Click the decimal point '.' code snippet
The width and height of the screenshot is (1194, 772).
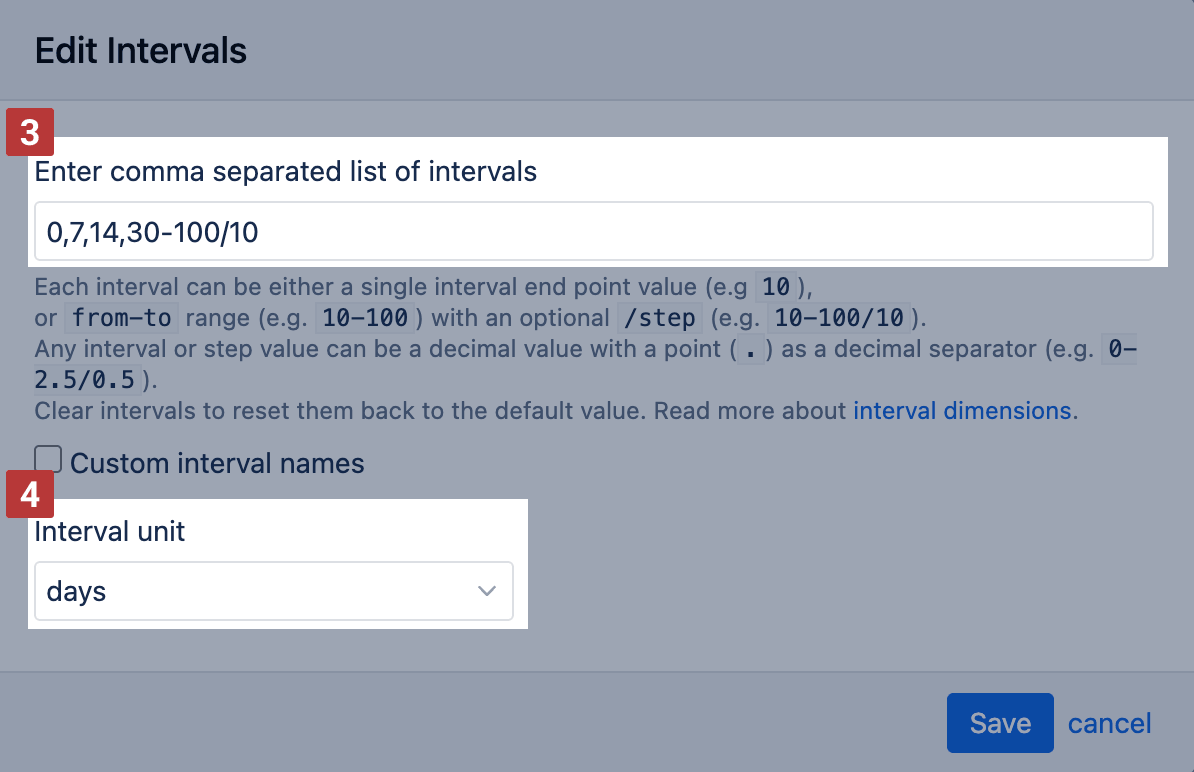[x=751, y=349]
